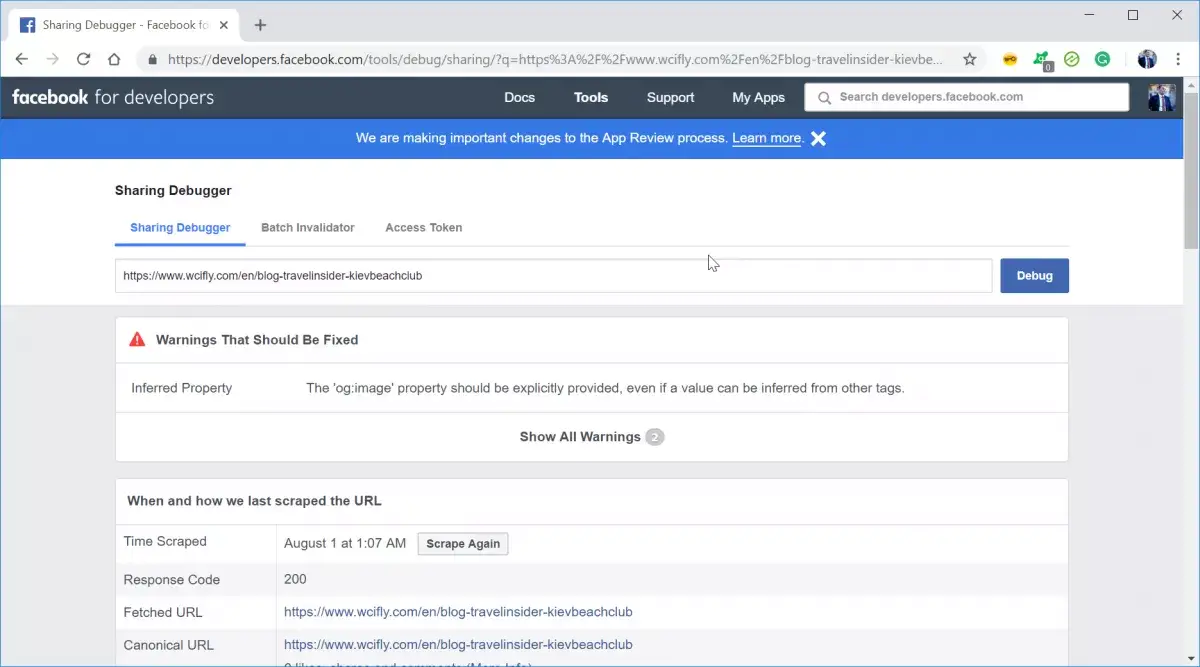
Task: Click round green extension icon
Action: (x=1072, y=59)
